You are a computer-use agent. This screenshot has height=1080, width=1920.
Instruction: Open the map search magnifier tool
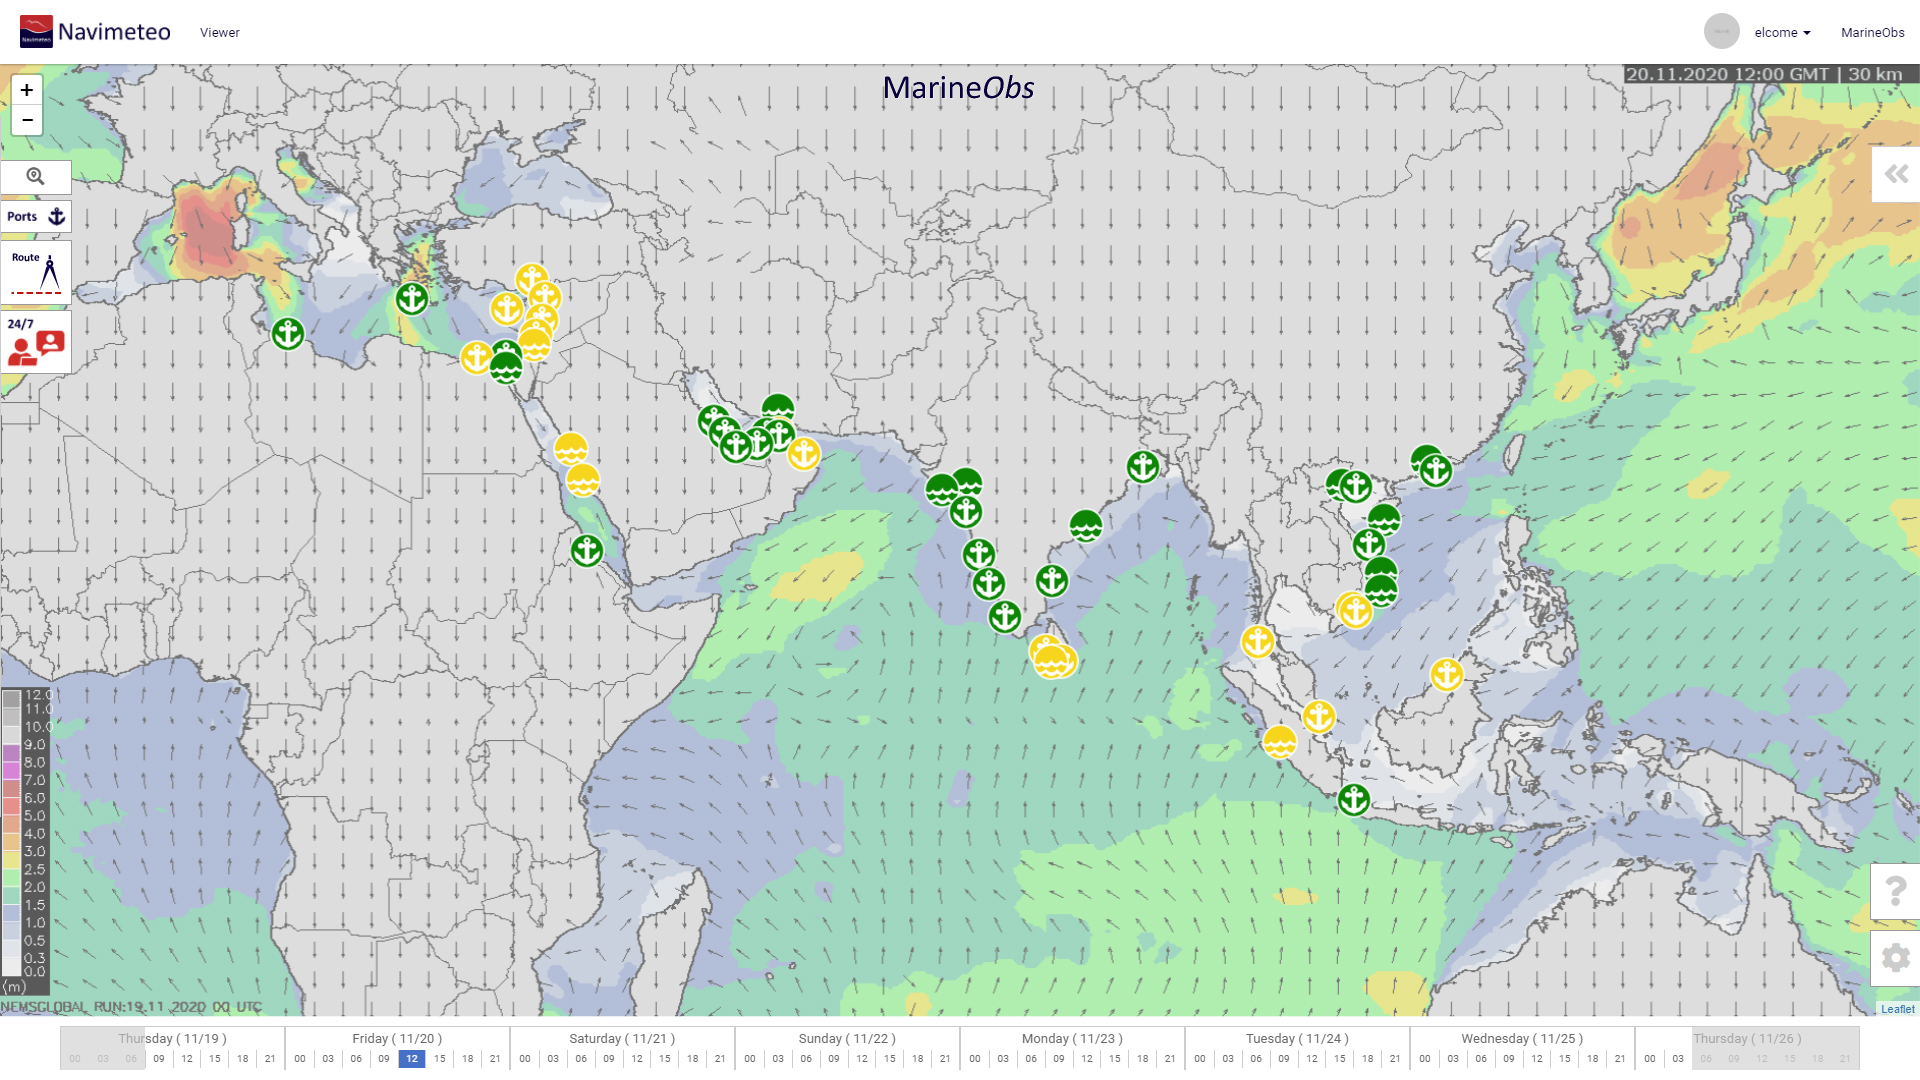(36, 177)
